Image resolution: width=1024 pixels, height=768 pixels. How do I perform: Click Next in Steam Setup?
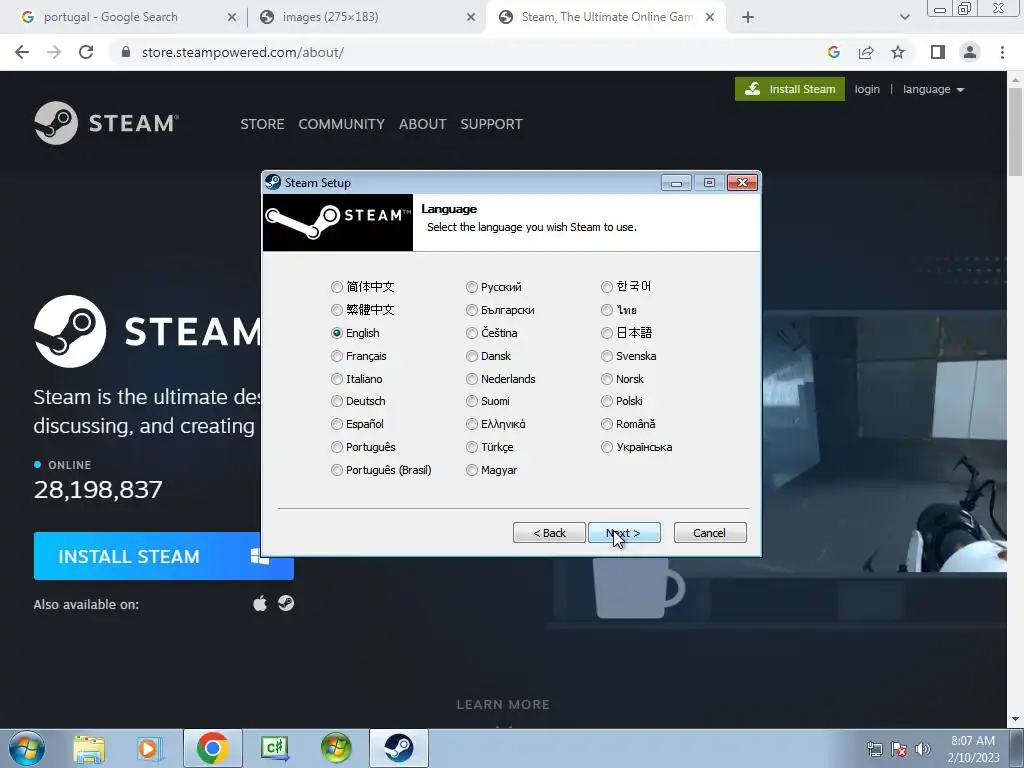click(624, 533)
